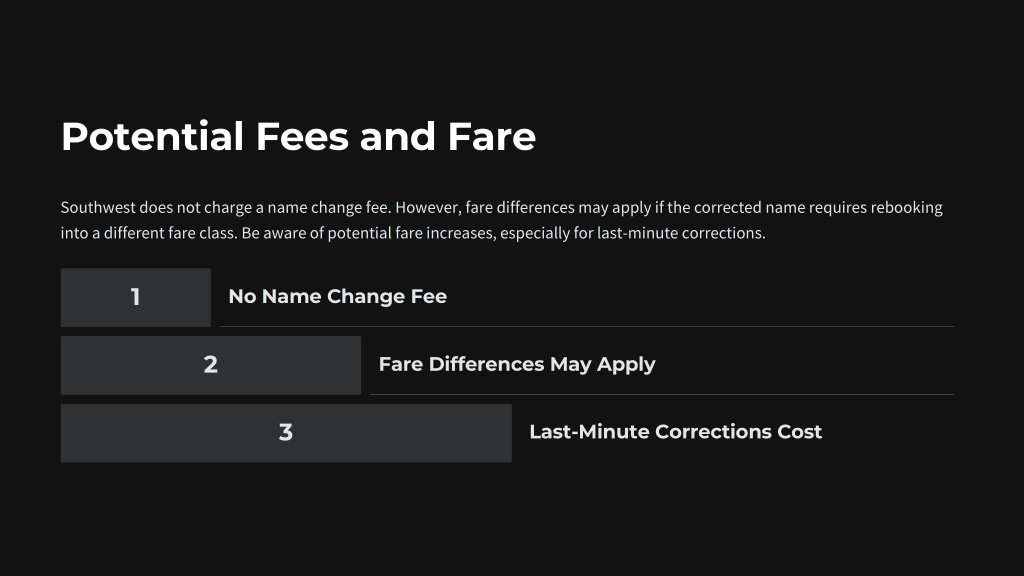Select the divider line under 'Fare Differences May Apply'
This screenshot has height=576, width=1024.
[662, 394]
